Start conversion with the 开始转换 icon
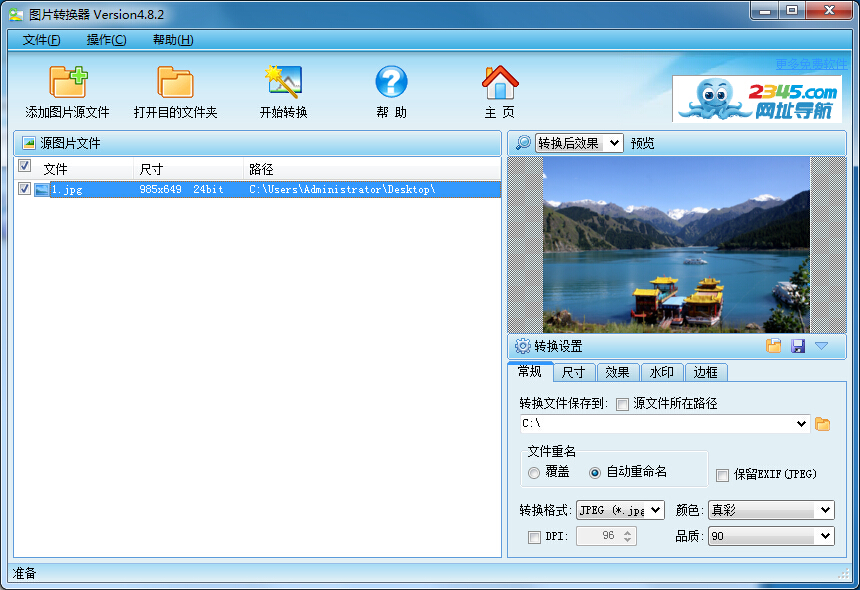Viewport: 860px width, 590px height. (x=283, y=82)
